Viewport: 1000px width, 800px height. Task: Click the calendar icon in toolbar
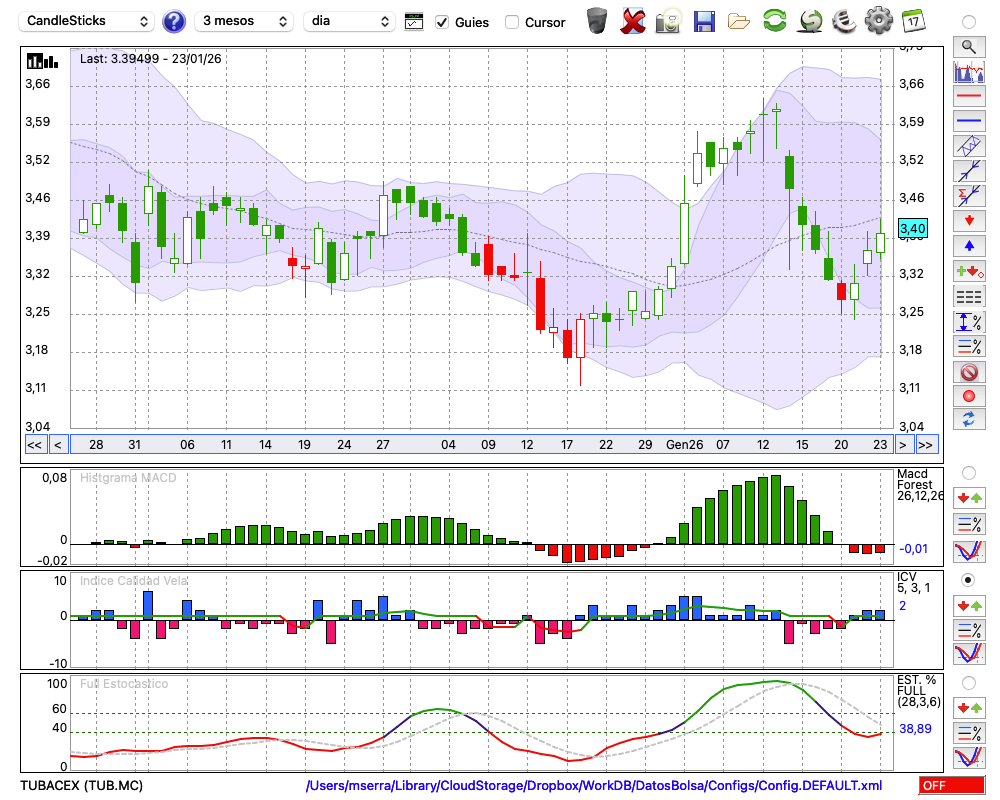pyautogui.click(x=912, y=20)
